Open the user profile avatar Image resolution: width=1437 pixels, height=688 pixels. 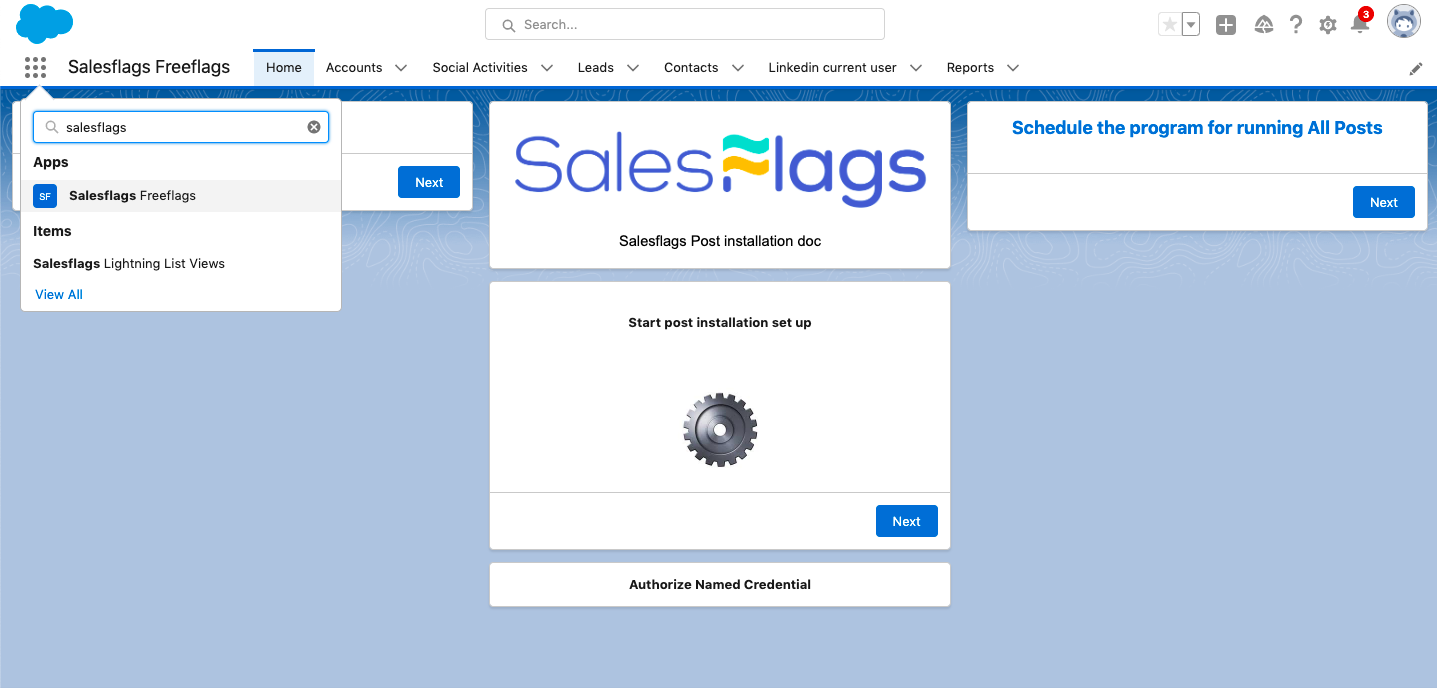pyautogui.click(x=1404, y=22)
